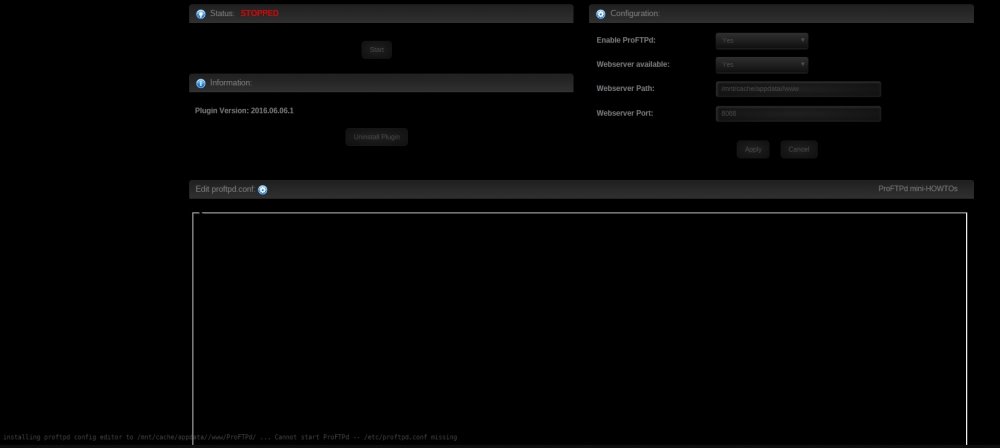
Task: Click the Uninstall Plugin button
Action: tap(376, 137)
